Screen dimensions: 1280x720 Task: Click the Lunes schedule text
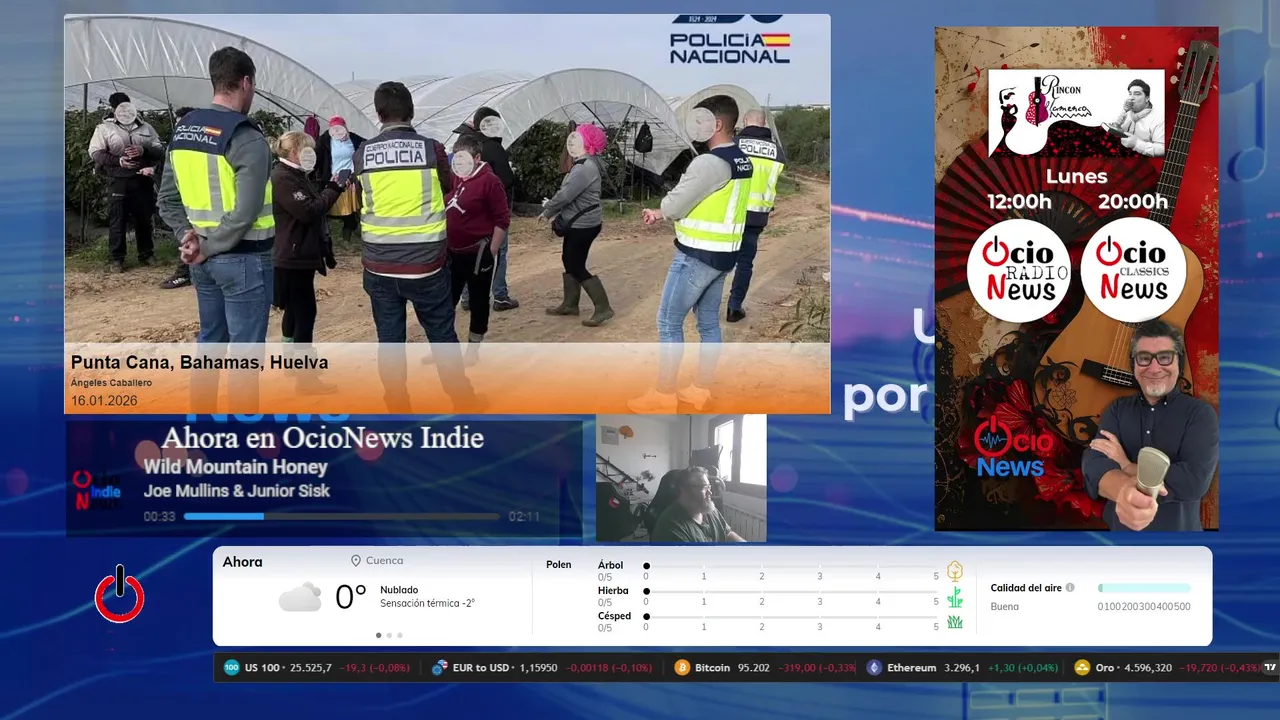point(1076,177)
